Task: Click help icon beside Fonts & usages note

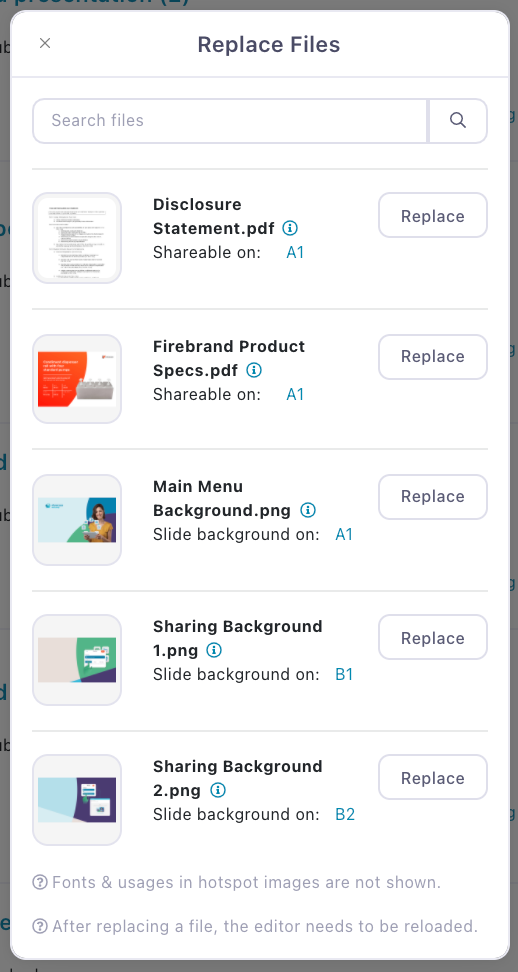Action: (x=40, y=882)
